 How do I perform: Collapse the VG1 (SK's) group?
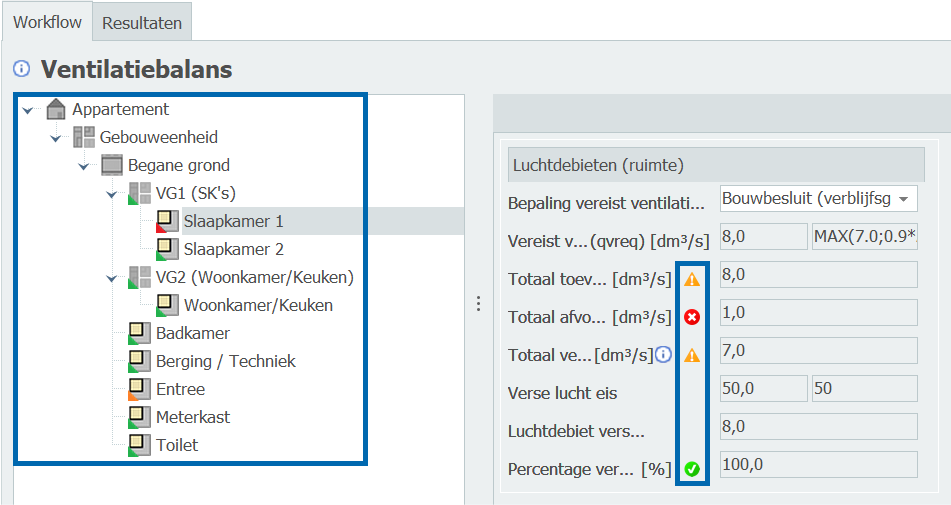coord(111,194)
